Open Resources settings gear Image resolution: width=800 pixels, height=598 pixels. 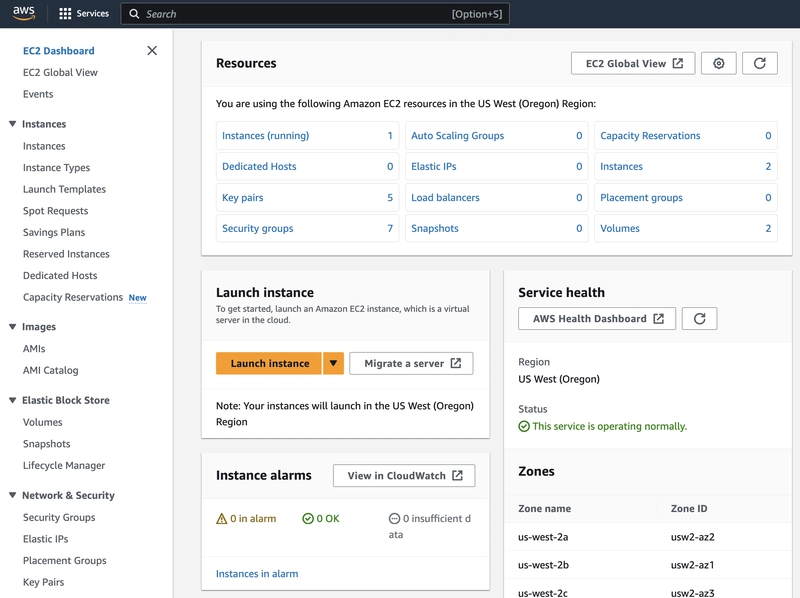(718, 63)
